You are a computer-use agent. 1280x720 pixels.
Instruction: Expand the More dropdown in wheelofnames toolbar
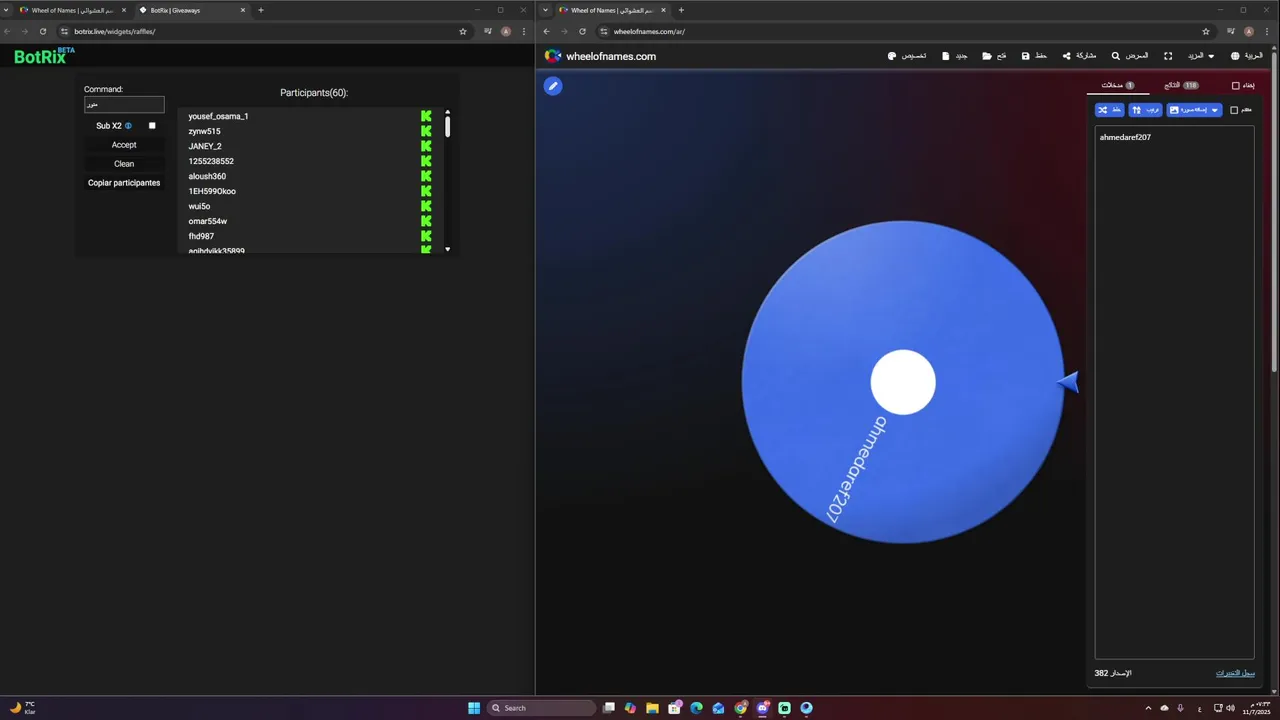(1201, 56)
